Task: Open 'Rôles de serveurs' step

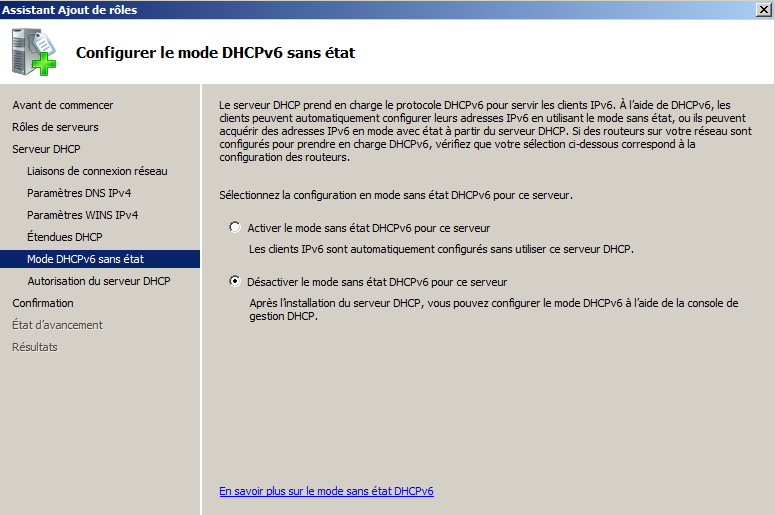Action: [55, 127]
